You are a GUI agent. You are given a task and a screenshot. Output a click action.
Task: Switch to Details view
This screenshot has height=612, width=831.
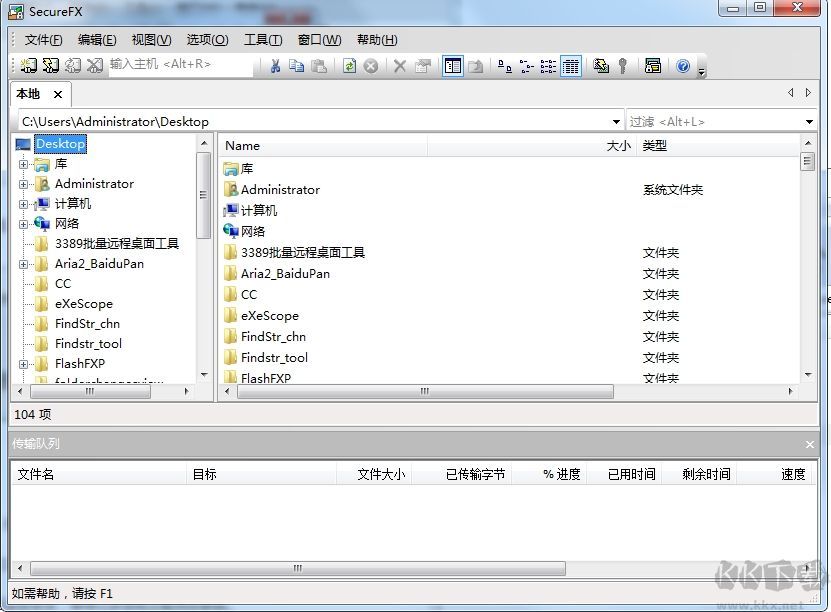pos(570,66)
